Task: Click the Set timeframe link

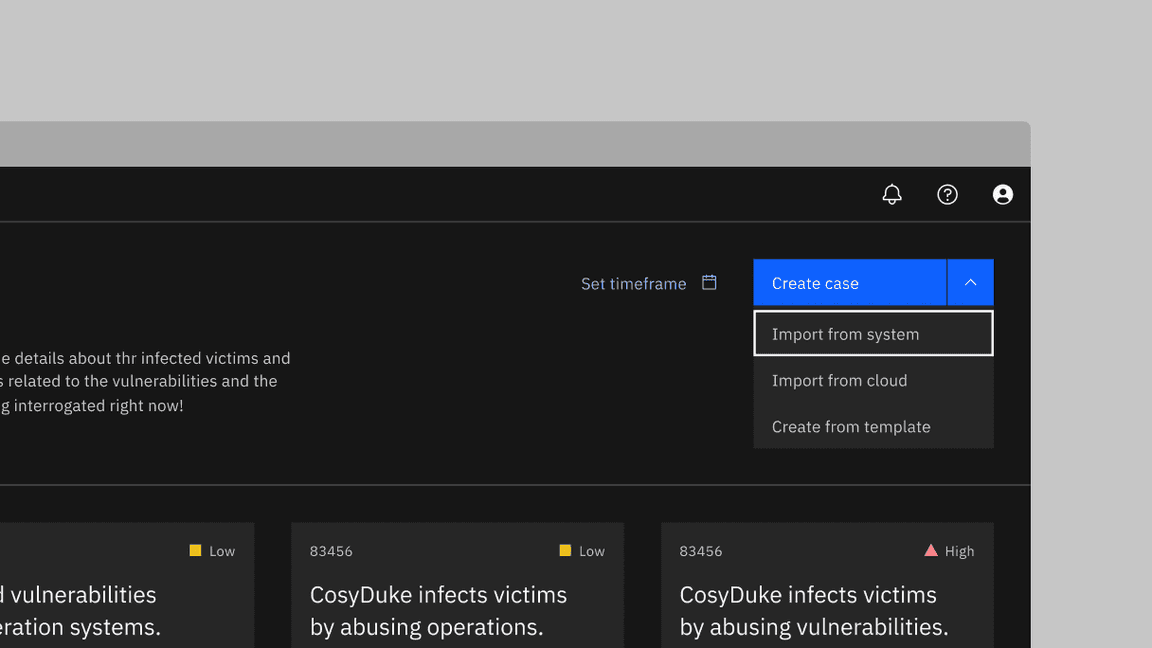Action: [x=633, y=284]
